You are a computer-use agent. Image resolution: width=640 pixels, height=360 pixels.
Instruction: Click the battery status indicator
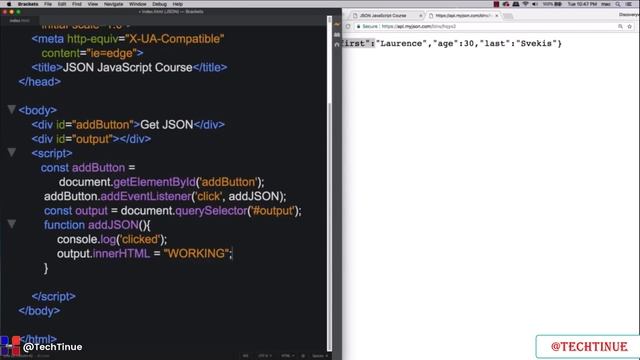(552, 4)
